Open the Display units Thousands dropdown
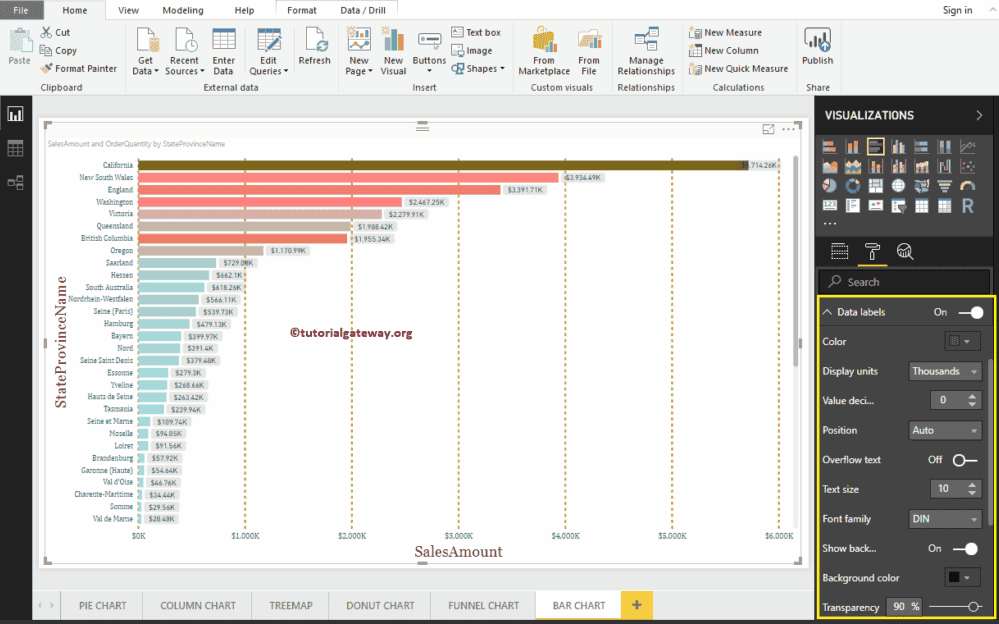The height and width of the screenshot is (624, 999). pos(944,370)
